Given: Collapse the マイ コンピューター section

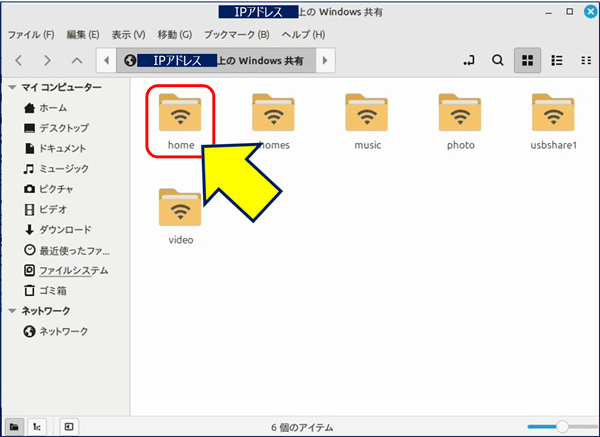Looking at the screenshot, I should pos(12,88).
